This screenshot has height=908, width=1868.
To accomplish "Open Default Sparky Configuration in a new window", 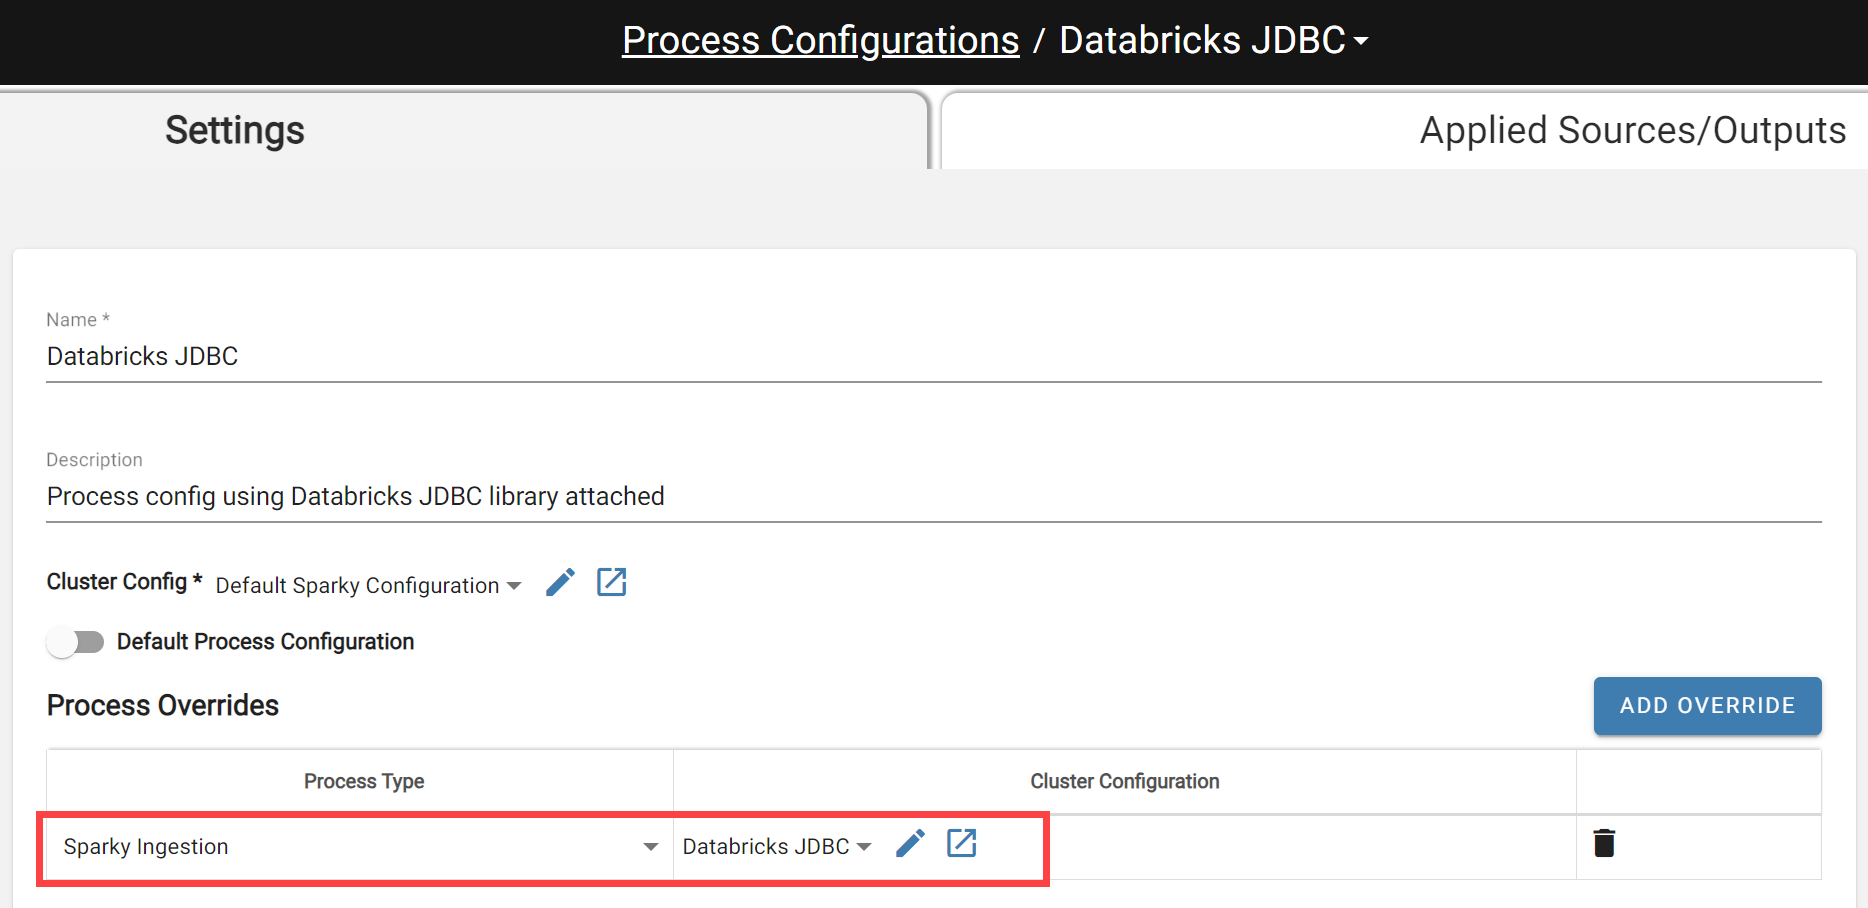I will [611, 582].
